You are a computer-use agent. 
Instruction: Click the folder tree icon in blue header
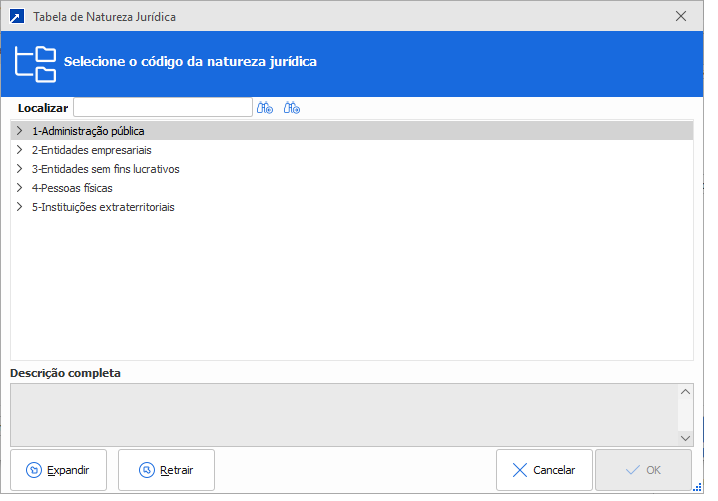click(x=37, y=63)
